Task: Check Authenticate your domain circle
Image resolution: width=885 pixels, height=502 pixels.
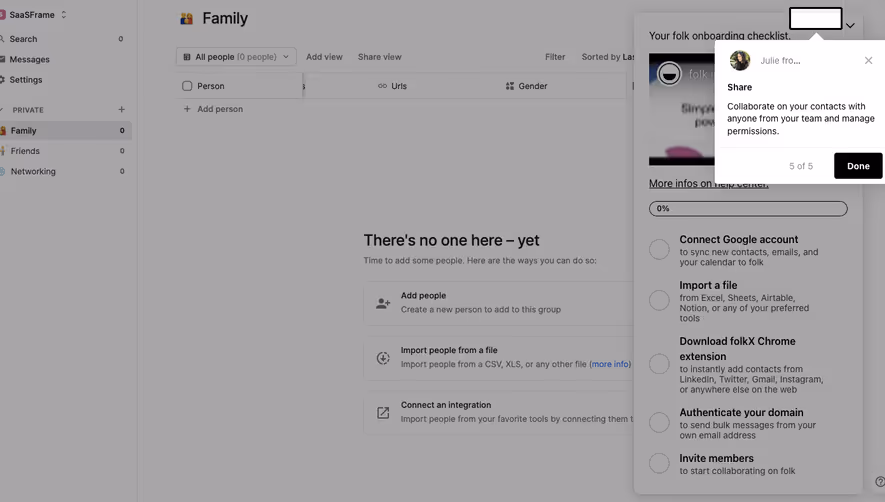Action: [x=659, y=422]
